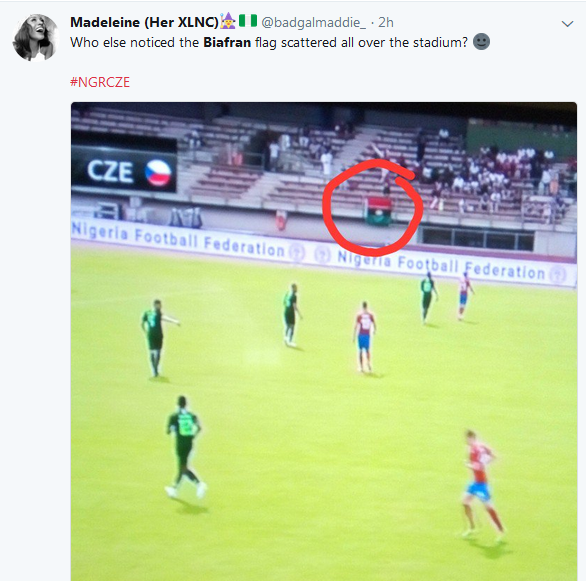Viewport: 586px width, 581px height.
Task: Click the neutral face emoji ending the tweet
Action: click(x=481, y=41)
